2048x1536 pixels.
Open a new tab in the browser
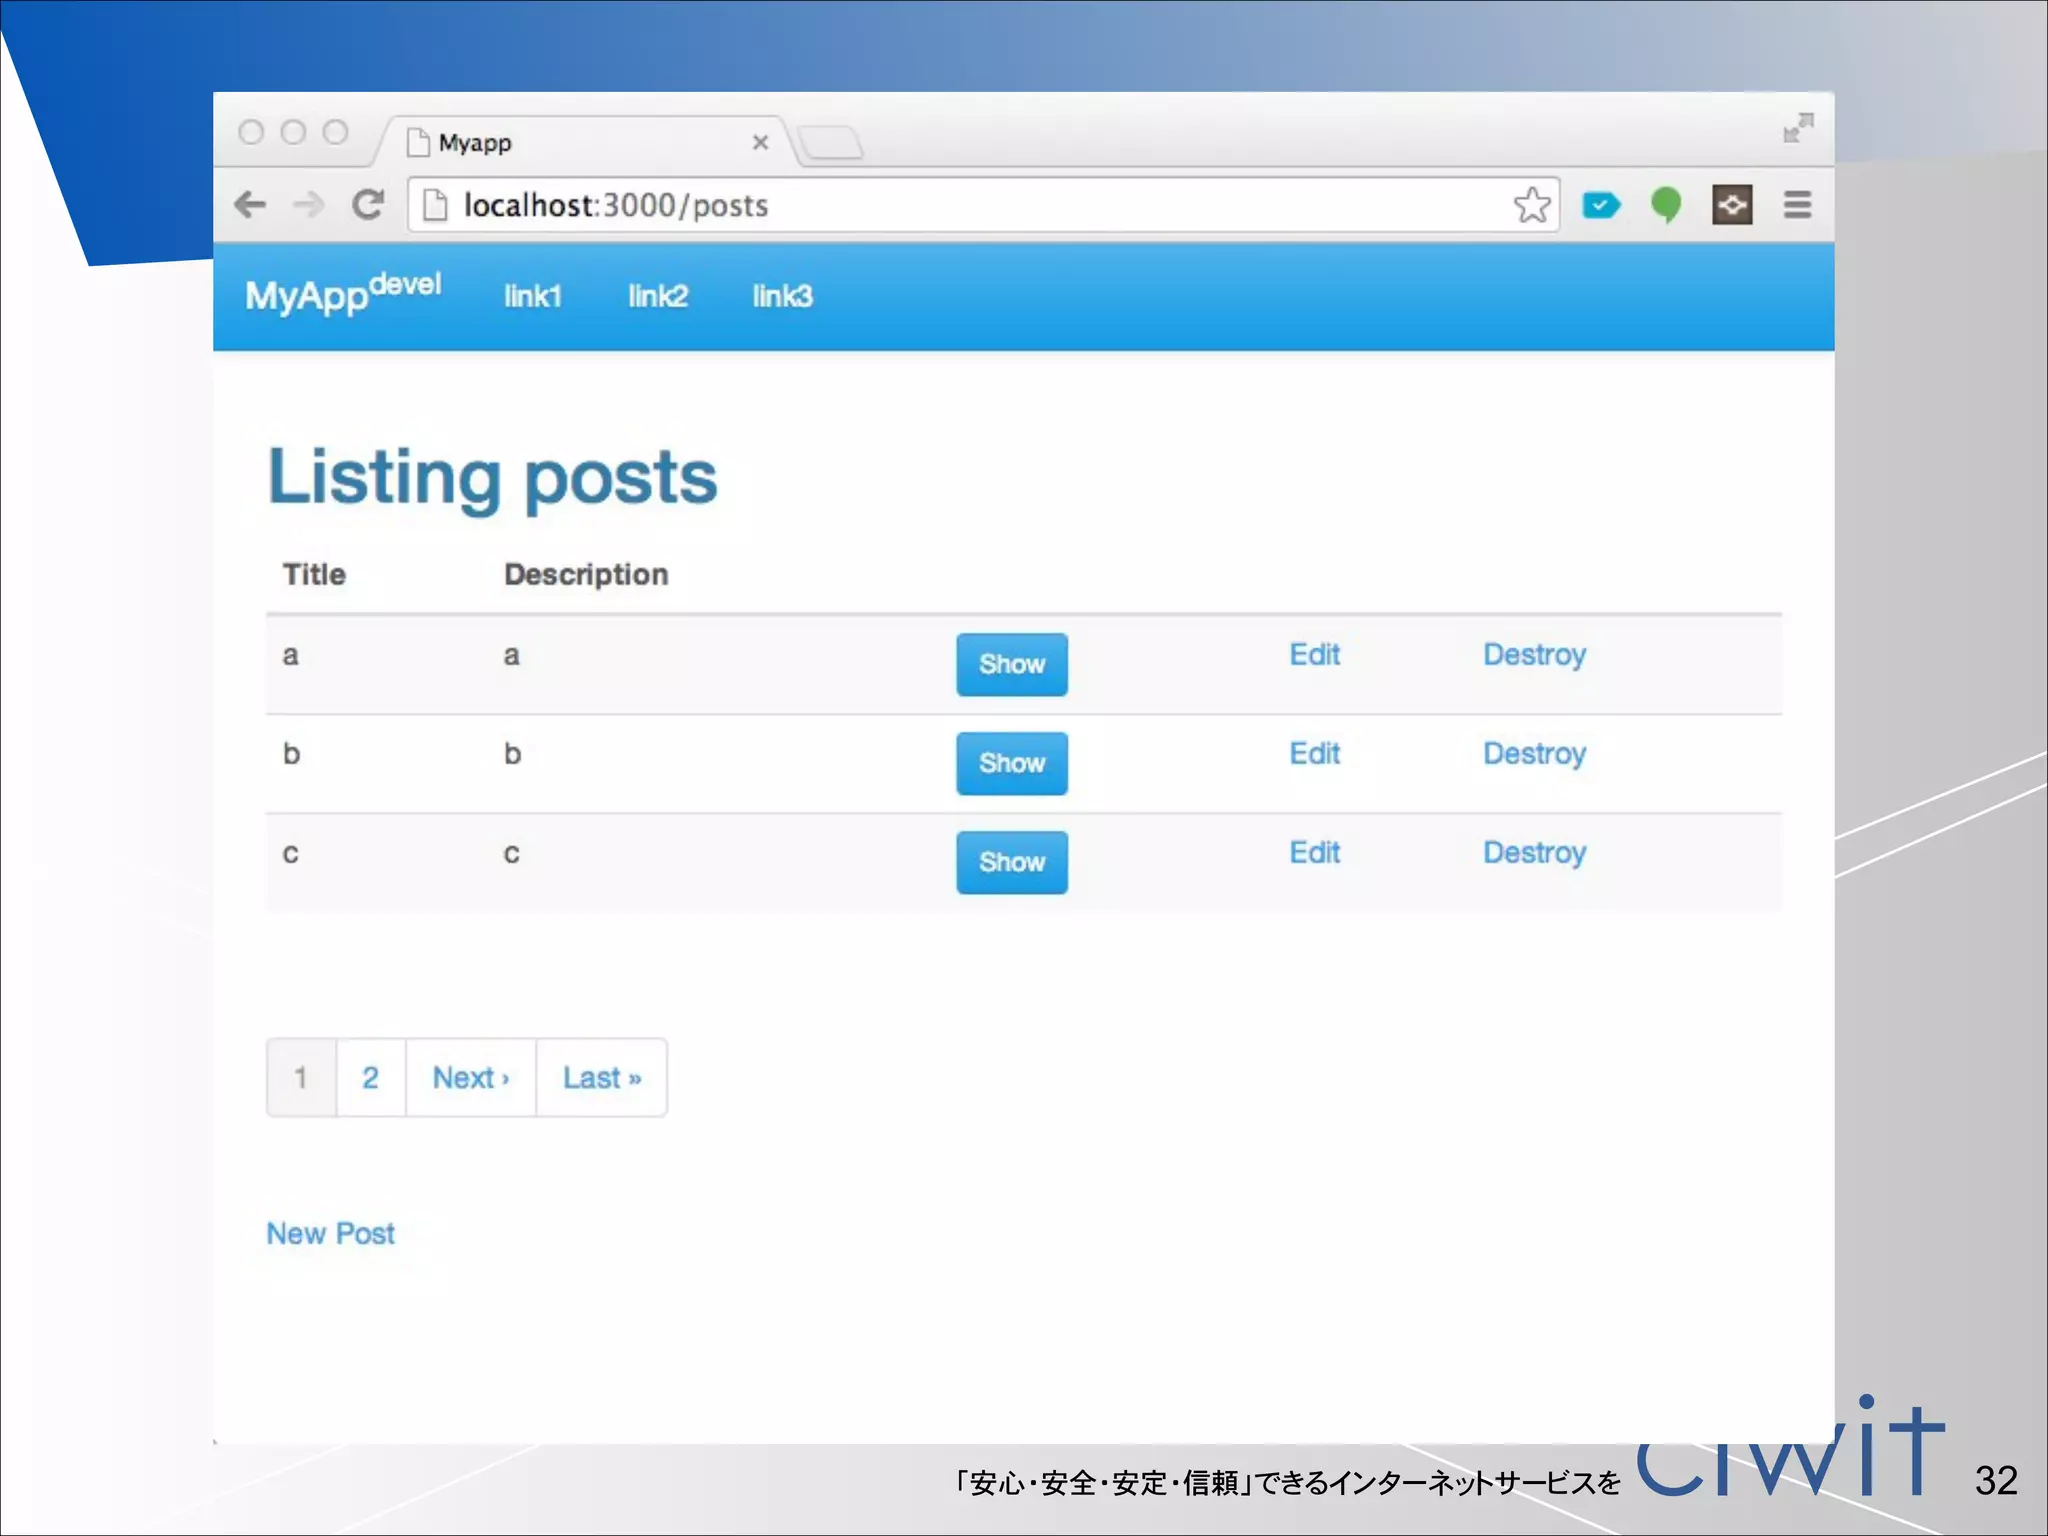point(831,143)
